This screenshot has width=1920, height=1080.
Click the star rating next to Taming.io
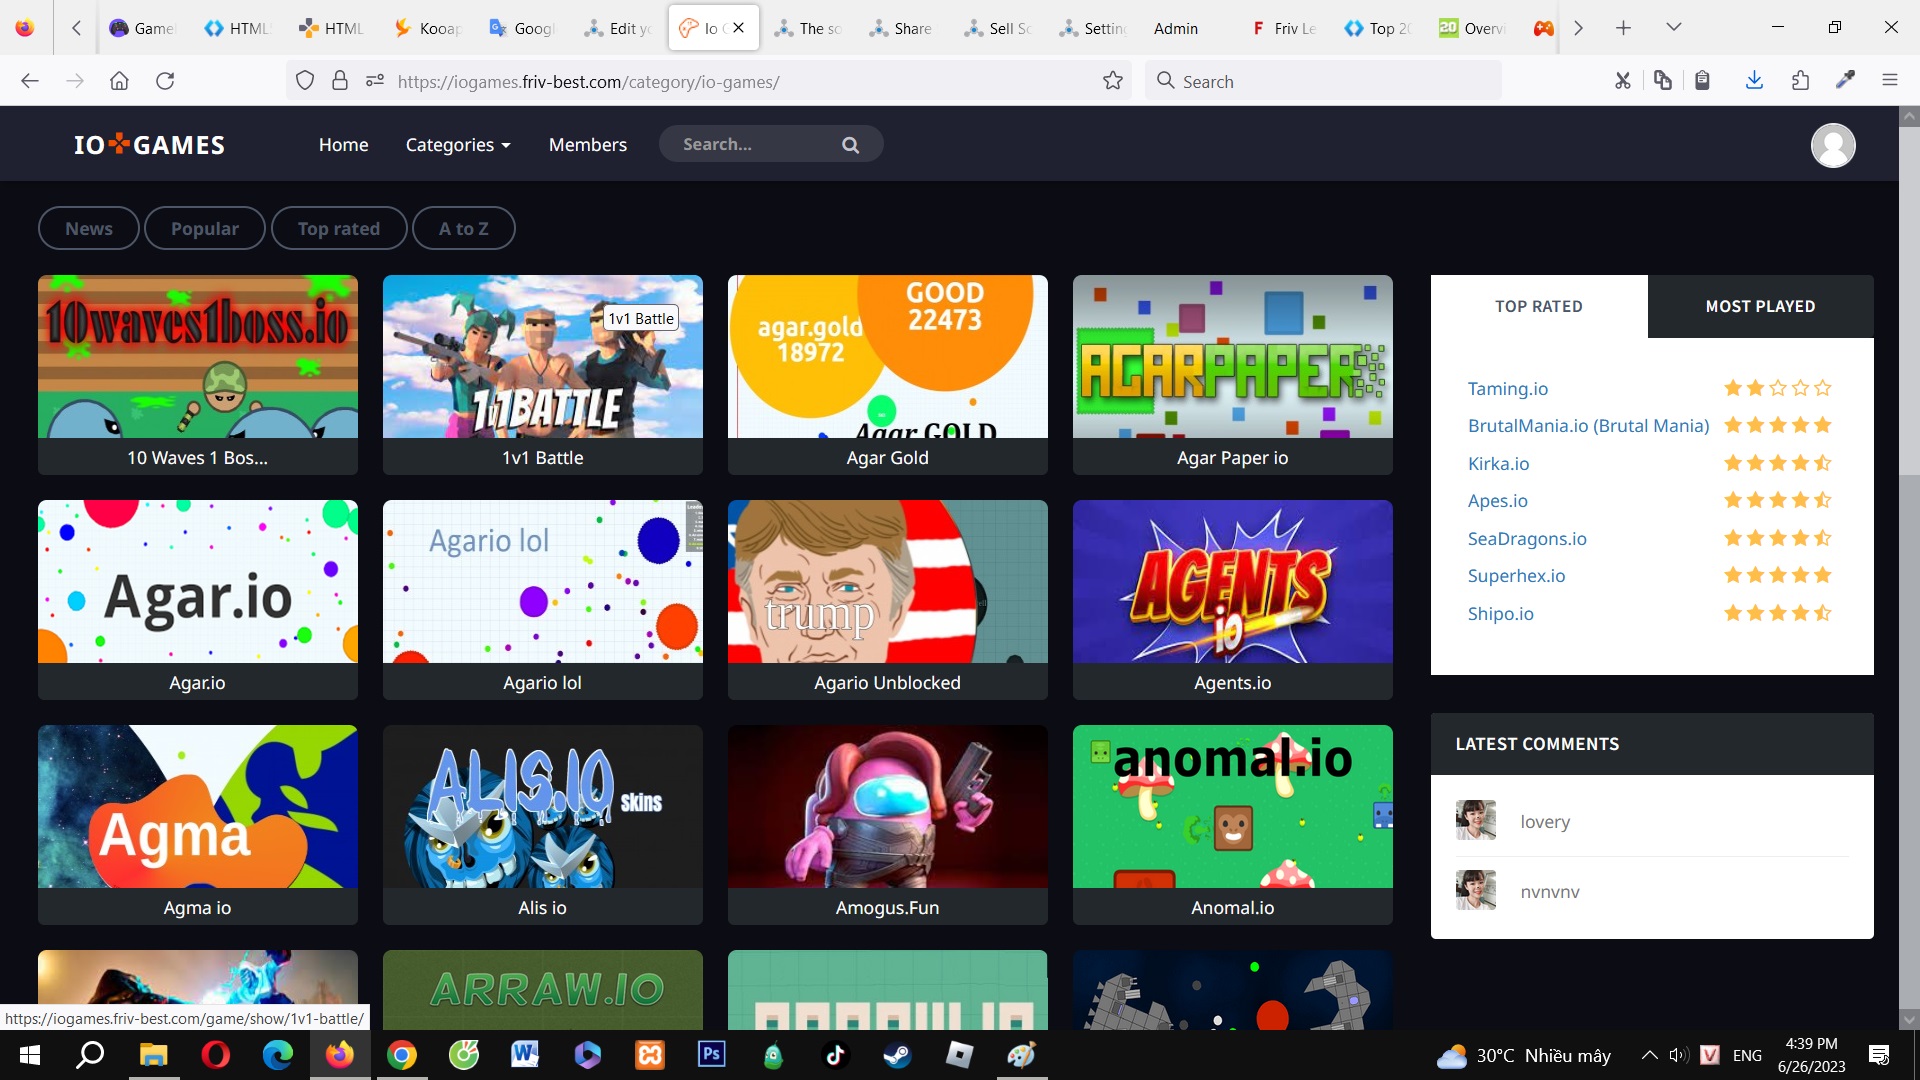coord(1777,388)
